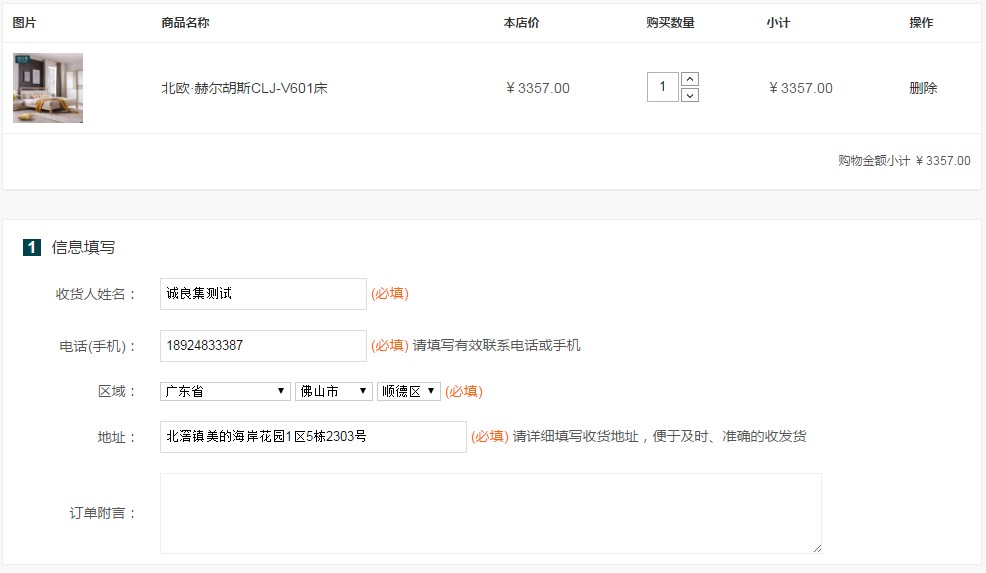Click the step number 1 badge
Viewport: 986px width, 573px height.
point(32,247)
